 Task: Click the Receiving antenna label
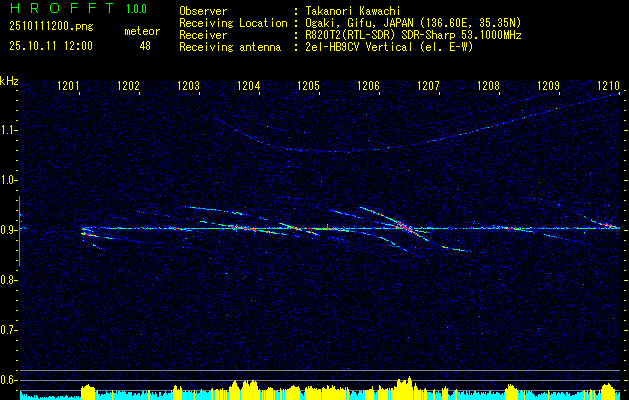(x=230, y=47)
